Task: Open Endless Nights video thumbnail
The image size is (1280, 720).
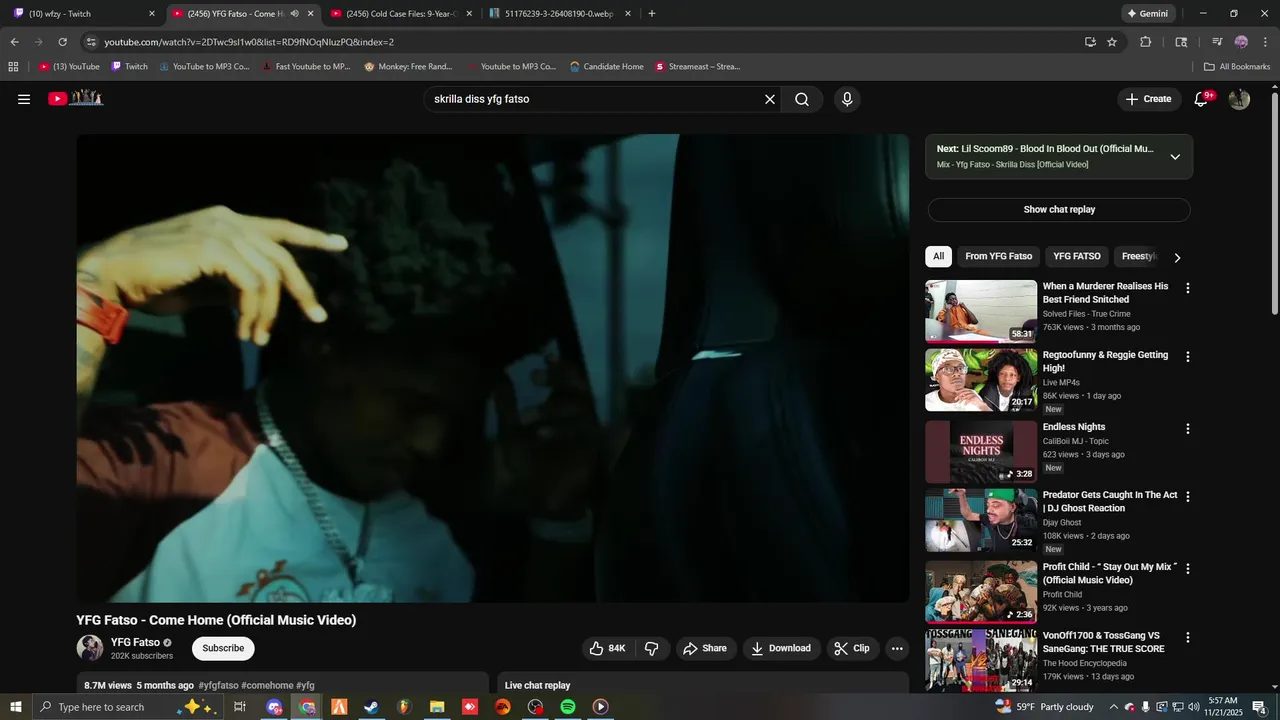Action: [981, 452]
